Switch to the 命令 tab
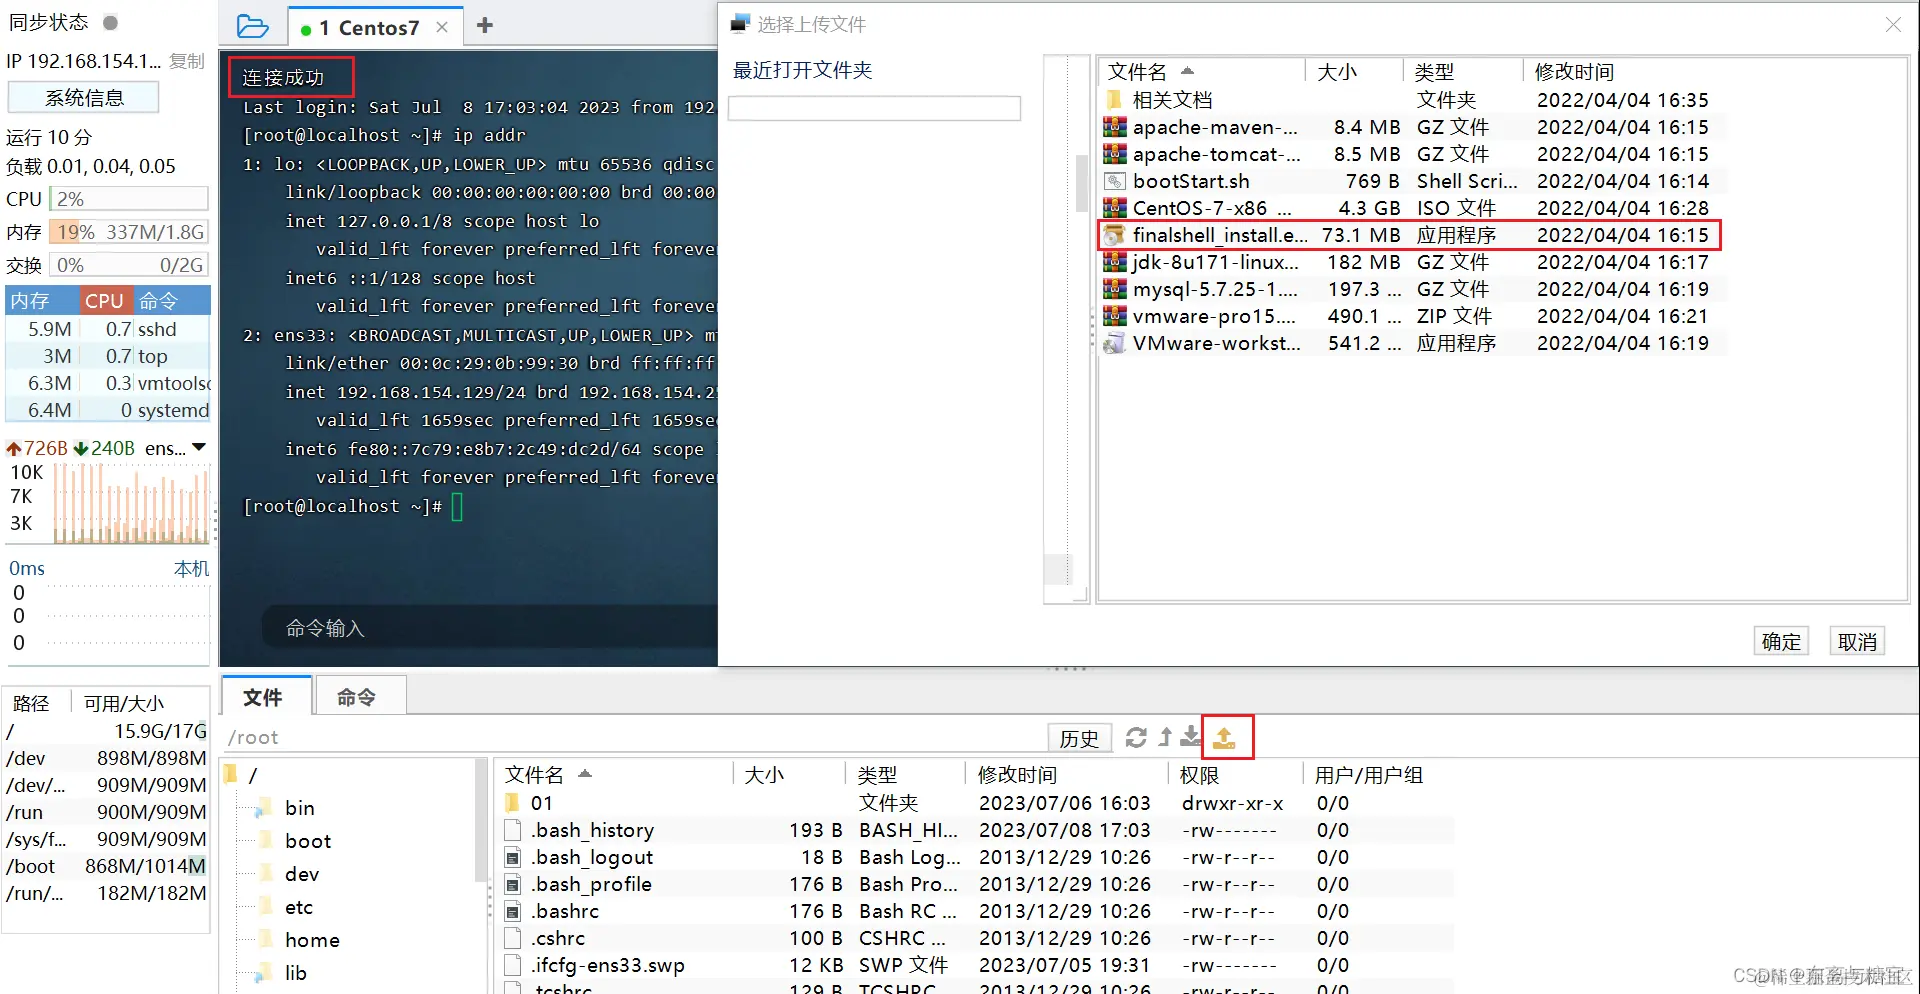The image size is (1920, 994). 358,697
